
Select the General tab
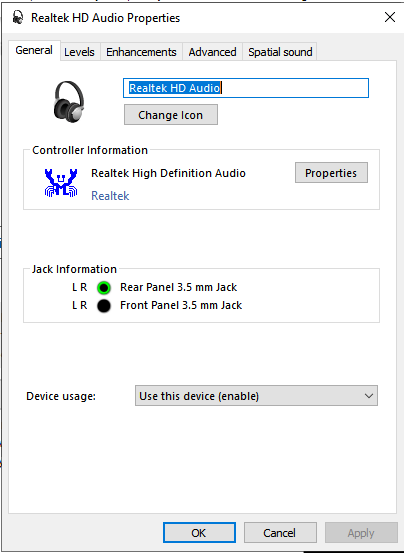pyautogui.click(x=34, y=50)
